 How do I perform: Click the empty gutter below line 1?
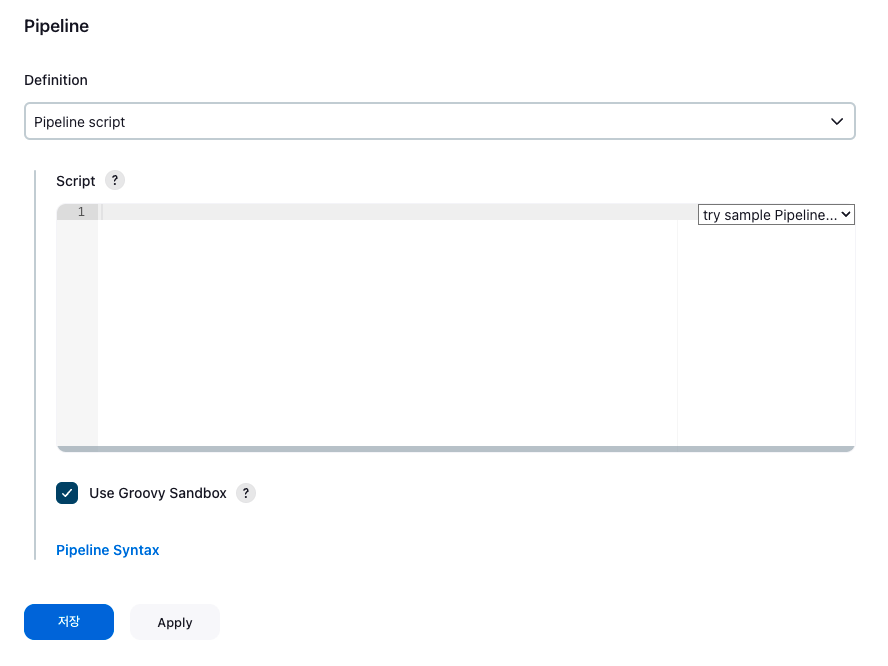77,332
